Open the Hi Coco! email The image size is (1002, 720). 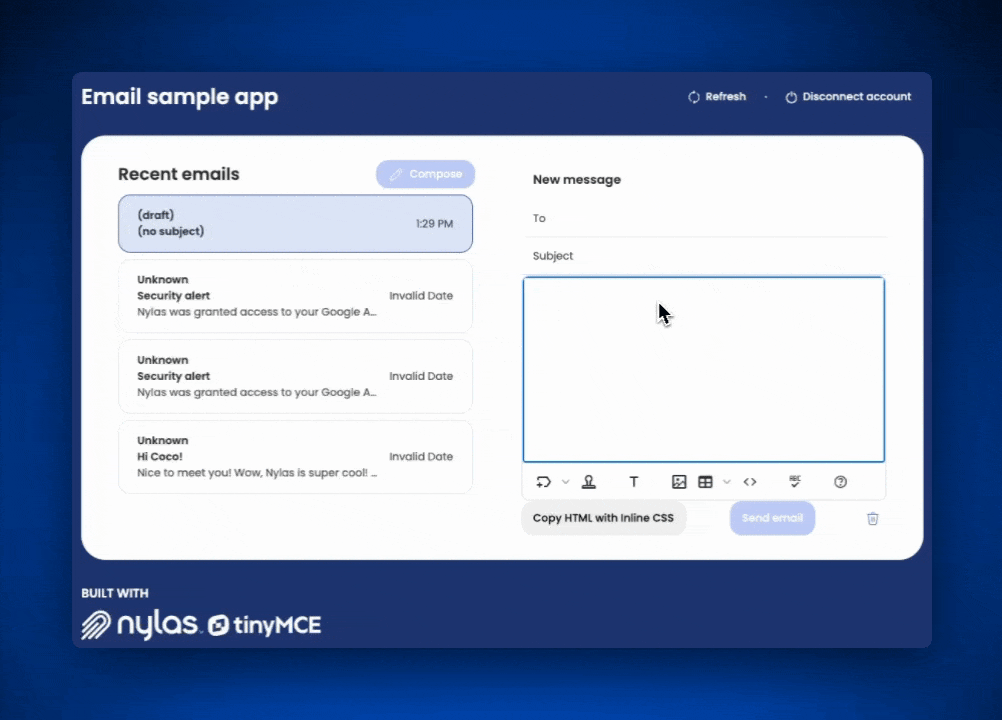(295, 456)
